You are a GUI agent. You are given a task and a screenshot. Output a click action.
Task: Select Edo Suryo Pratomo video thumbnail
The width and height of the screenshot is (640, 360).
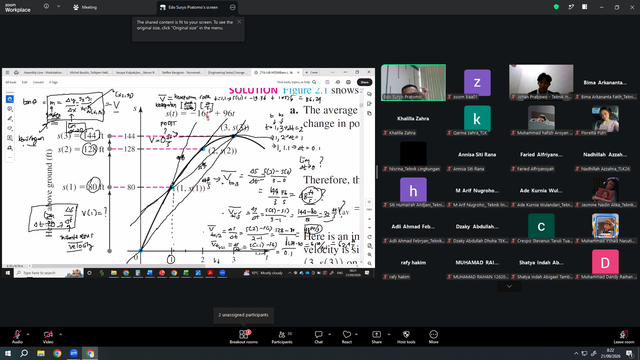tap(413, 82)
